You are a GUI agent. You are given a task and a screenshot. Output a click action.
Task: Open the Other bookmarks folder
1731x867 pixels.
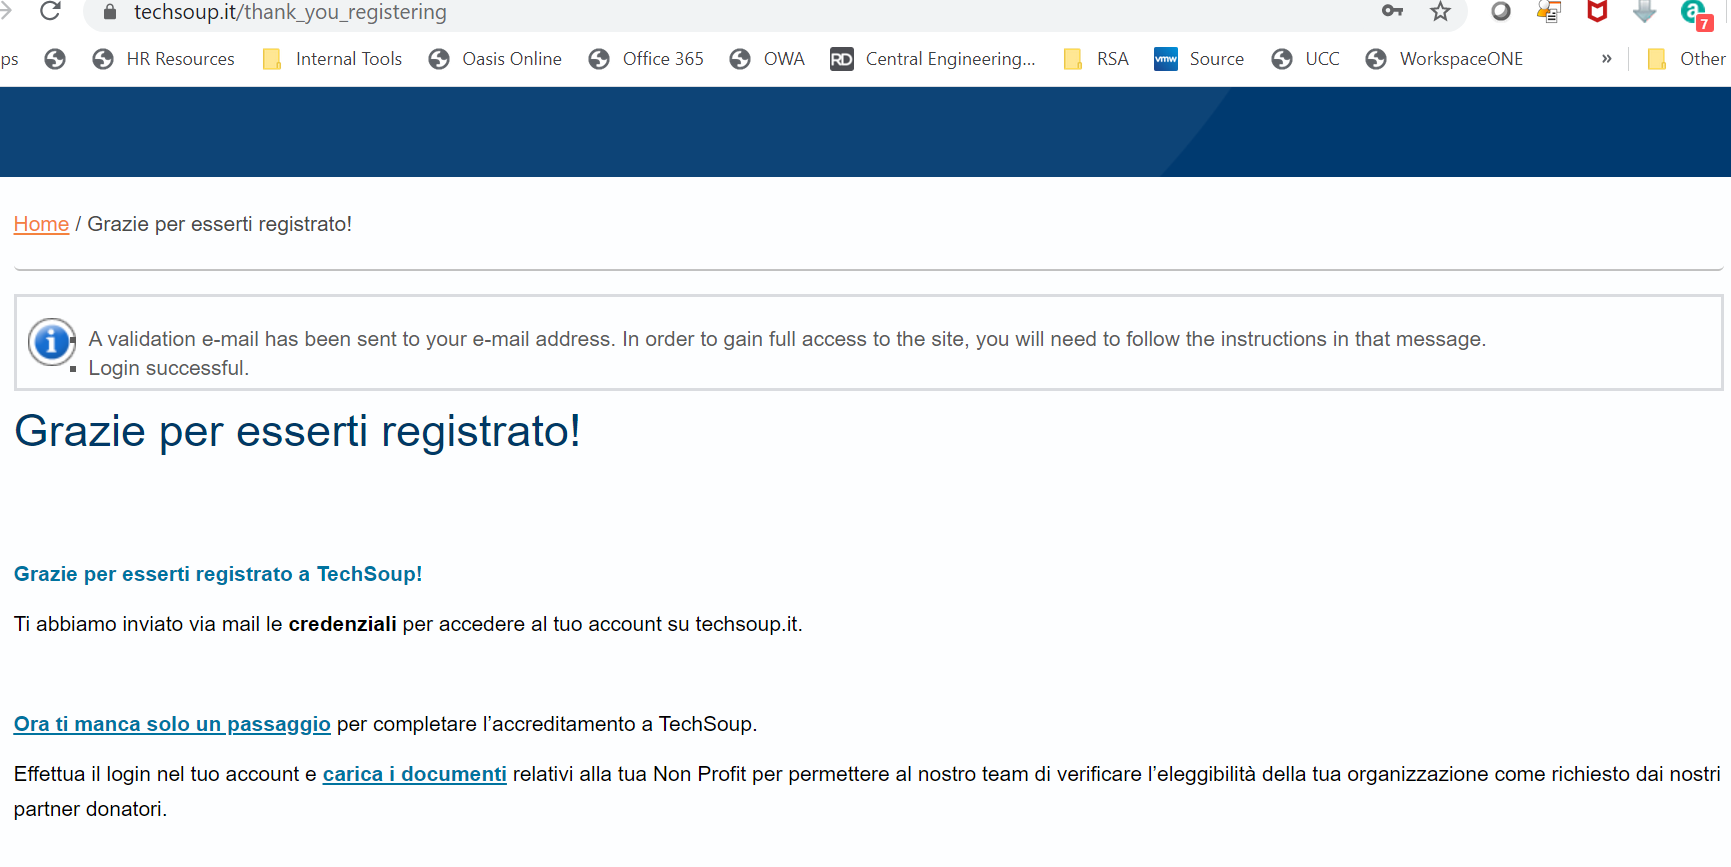[x=1687, y=59]
